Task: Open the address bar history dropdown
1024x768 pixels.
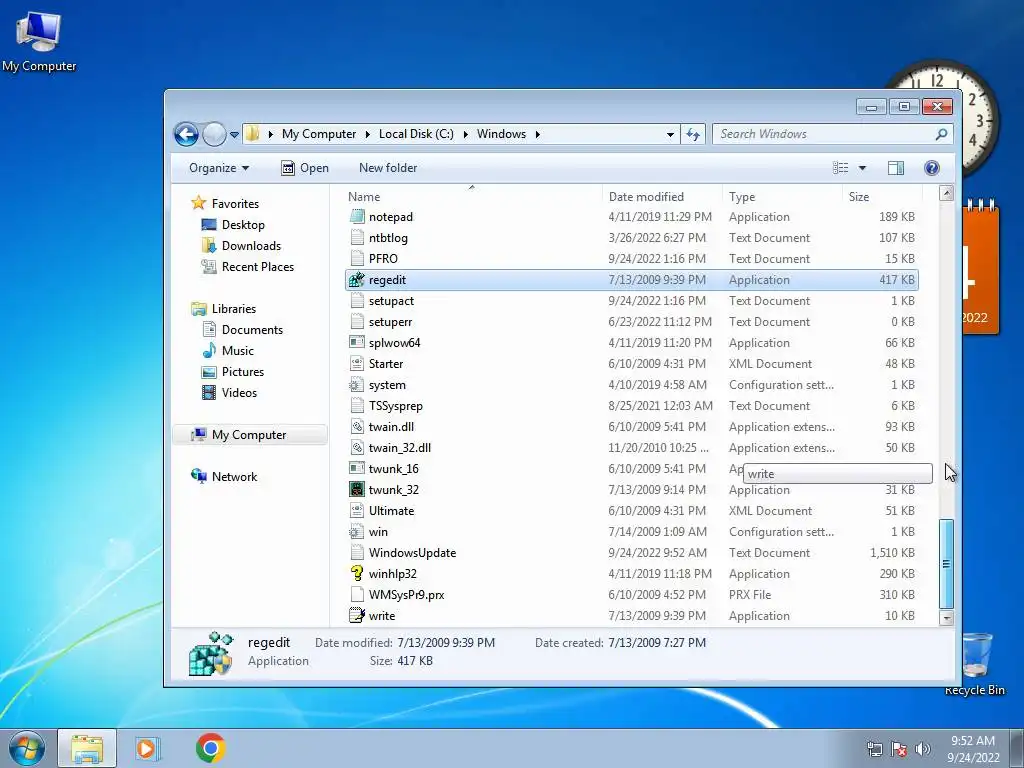Action: (670, 135)
